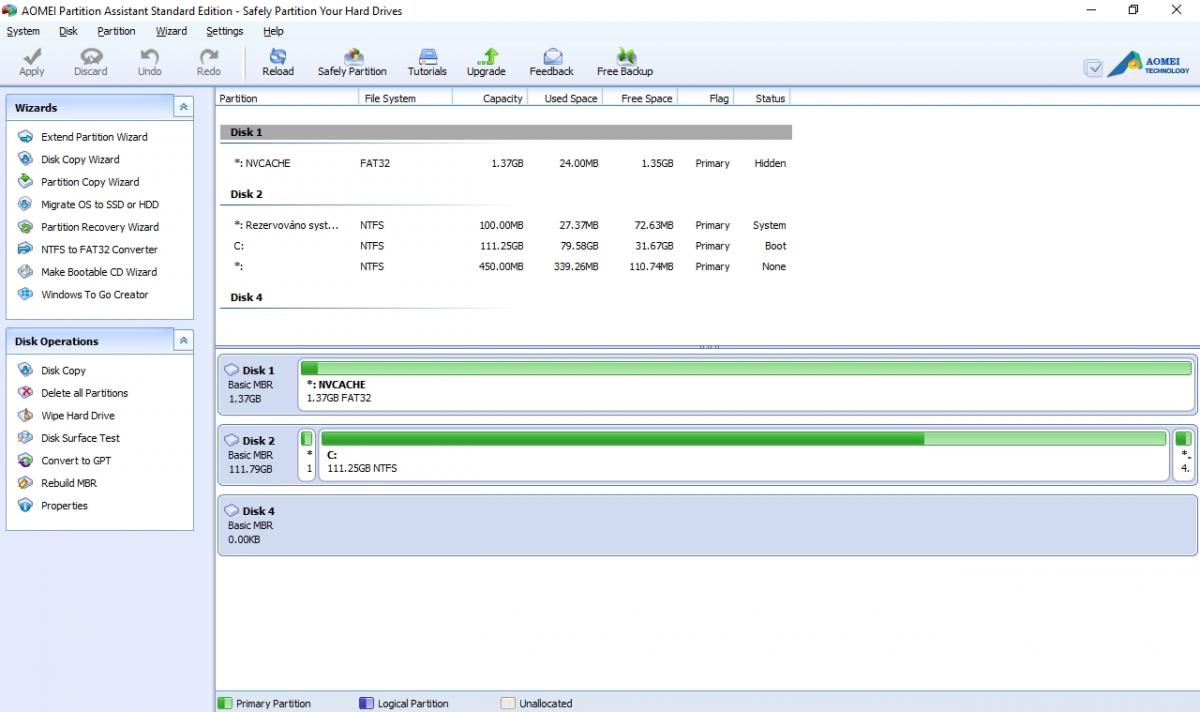Sort by the Partition column header
1200x712 pixels.
pyautogui.click(x=288, y=98)
